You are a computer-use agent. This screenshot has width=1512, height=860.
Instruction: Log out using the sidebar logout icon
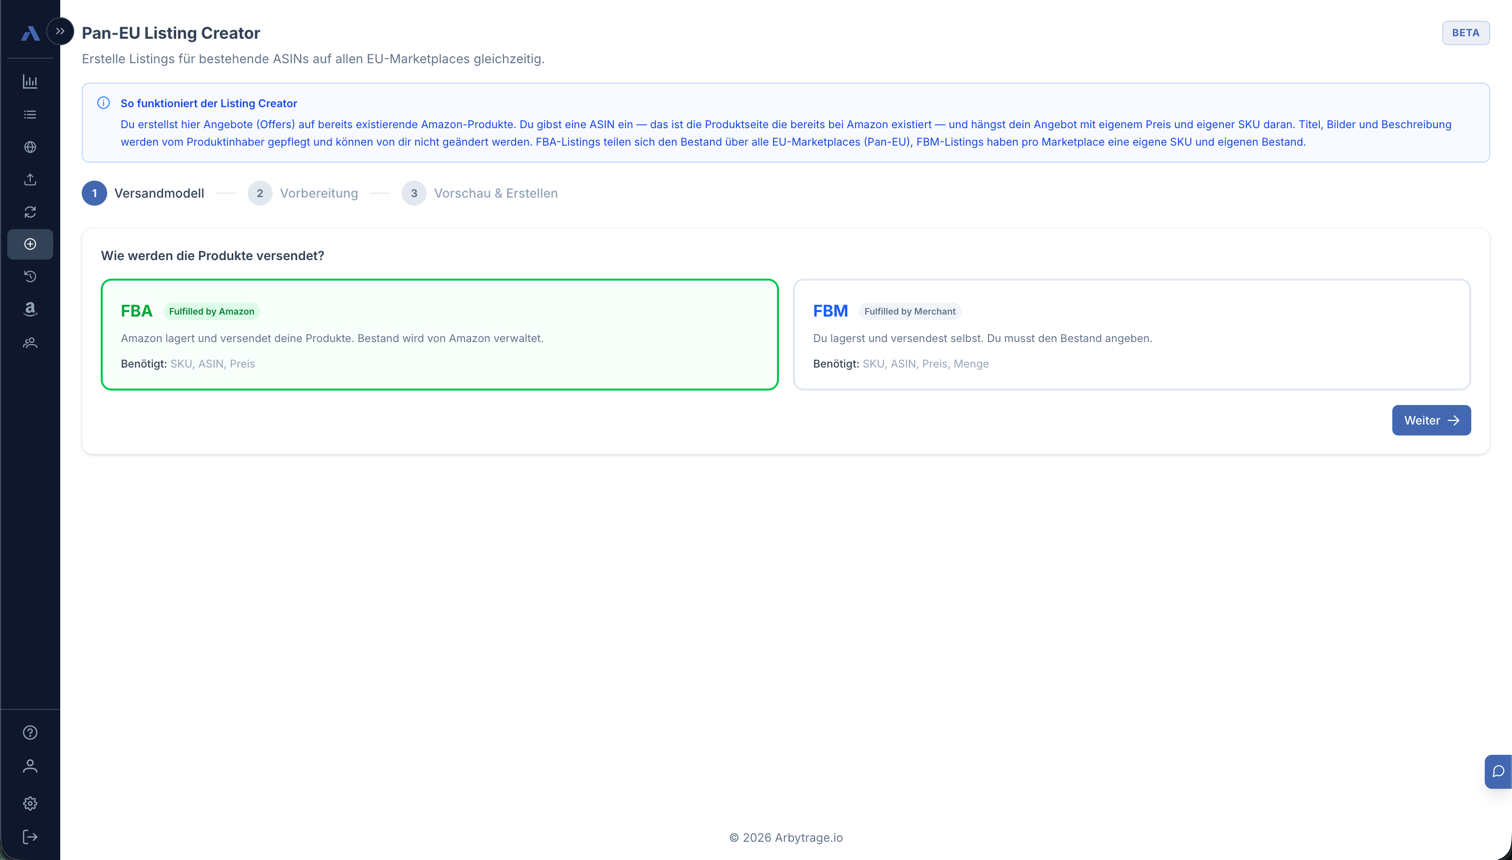pyautogui.click(x=30, y=836)
